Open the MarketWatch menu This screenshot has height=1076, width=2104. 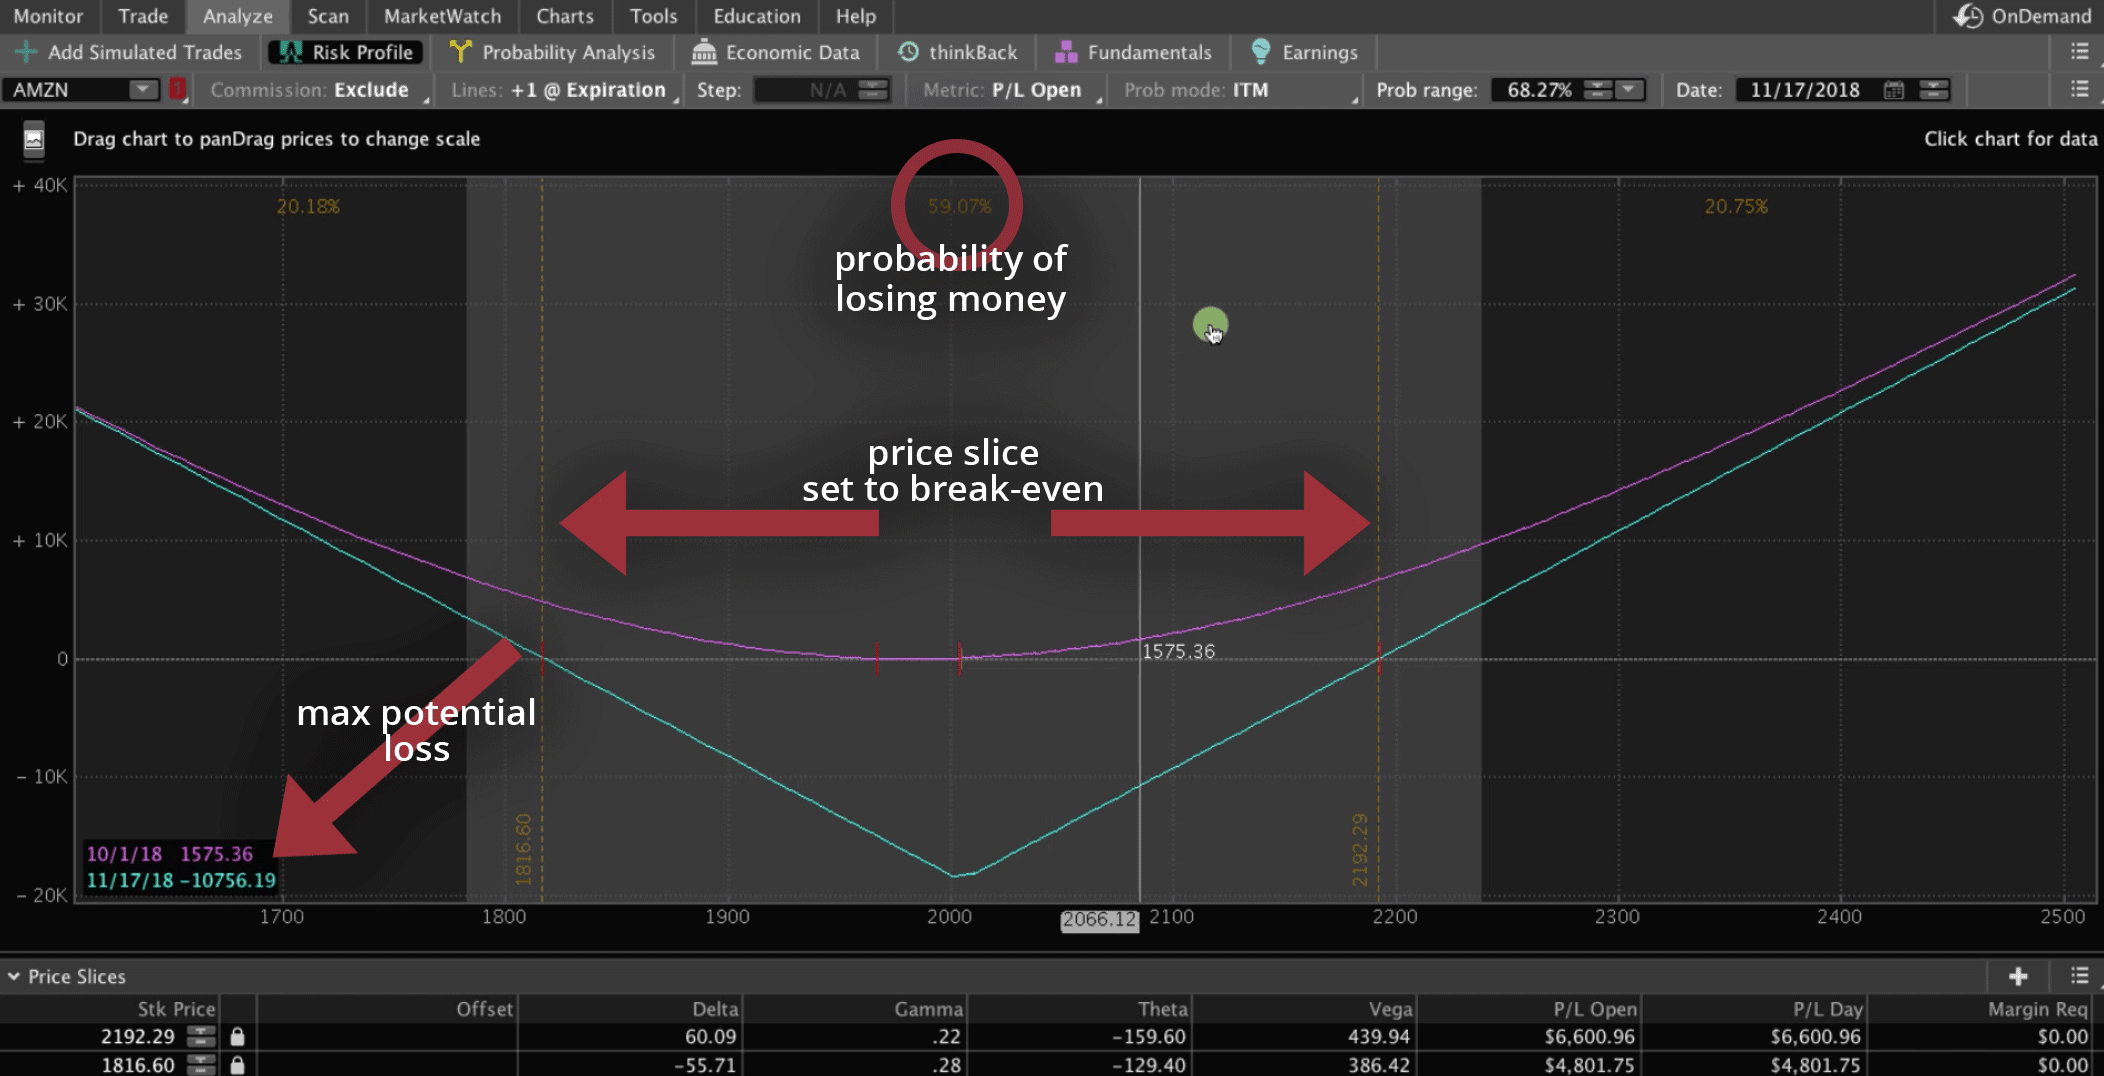tap(442, 16)
